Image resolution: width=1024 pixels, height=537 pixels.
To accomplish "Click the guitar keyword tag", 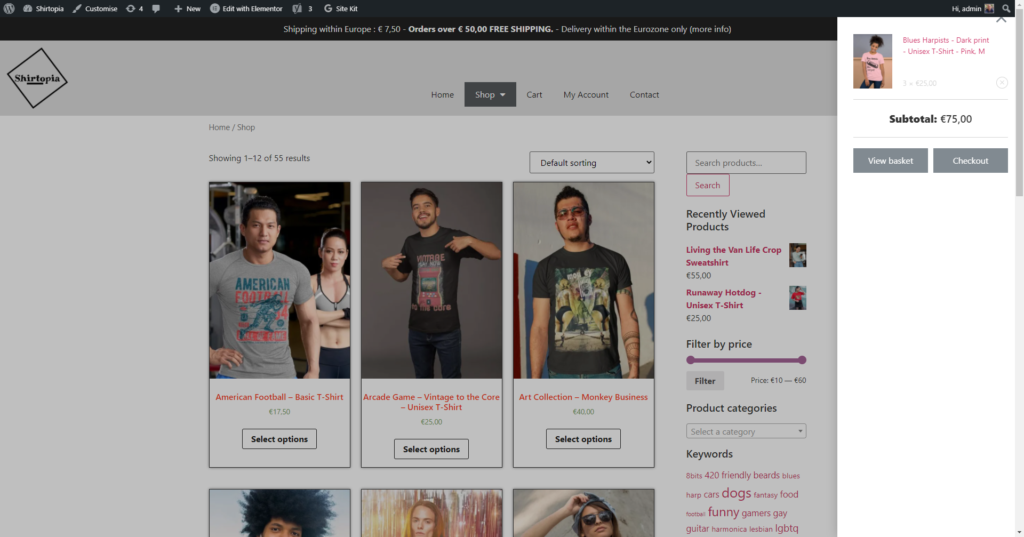I will click(697, 529).
